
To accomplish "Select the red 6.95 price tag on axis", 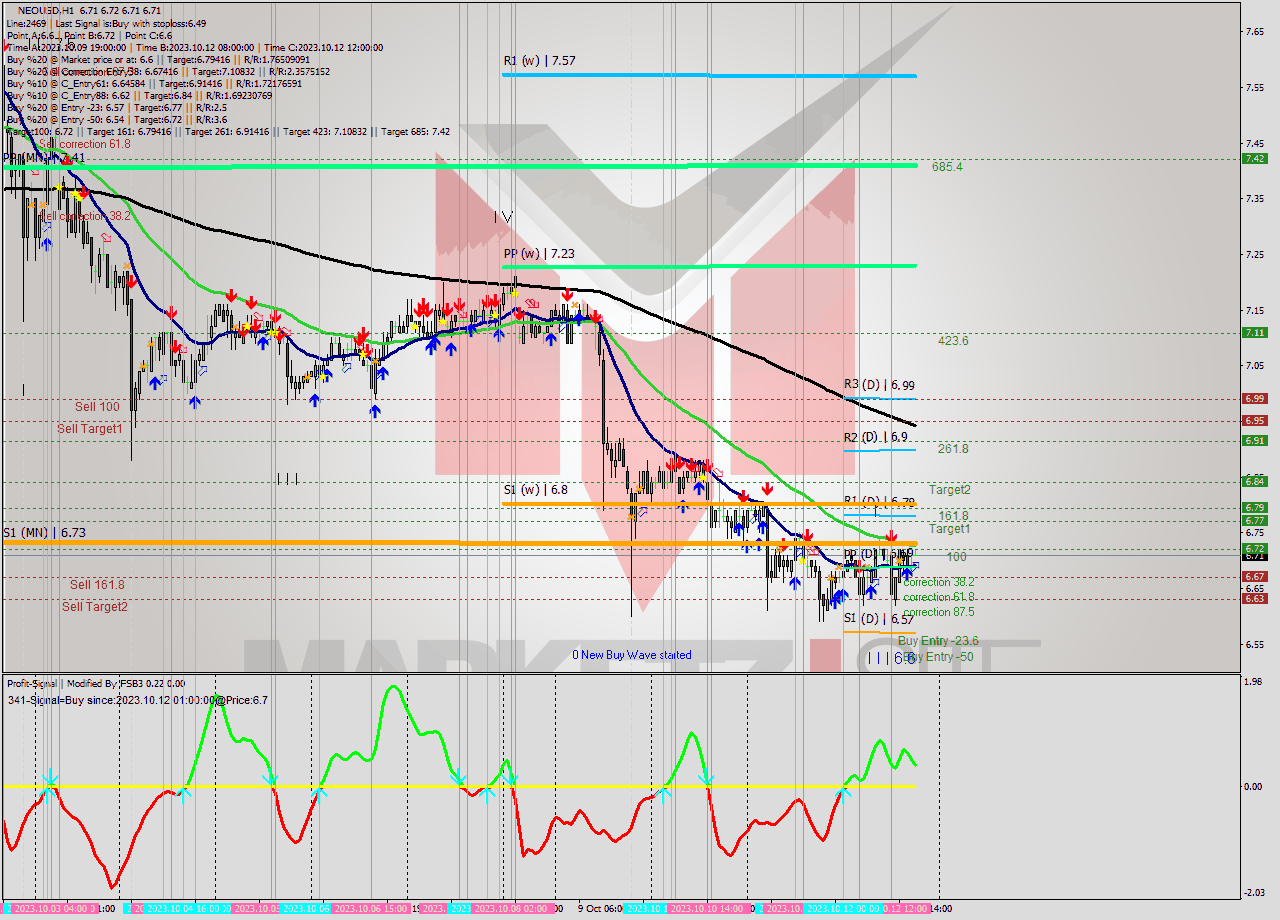I will (x=1255, y=421).
